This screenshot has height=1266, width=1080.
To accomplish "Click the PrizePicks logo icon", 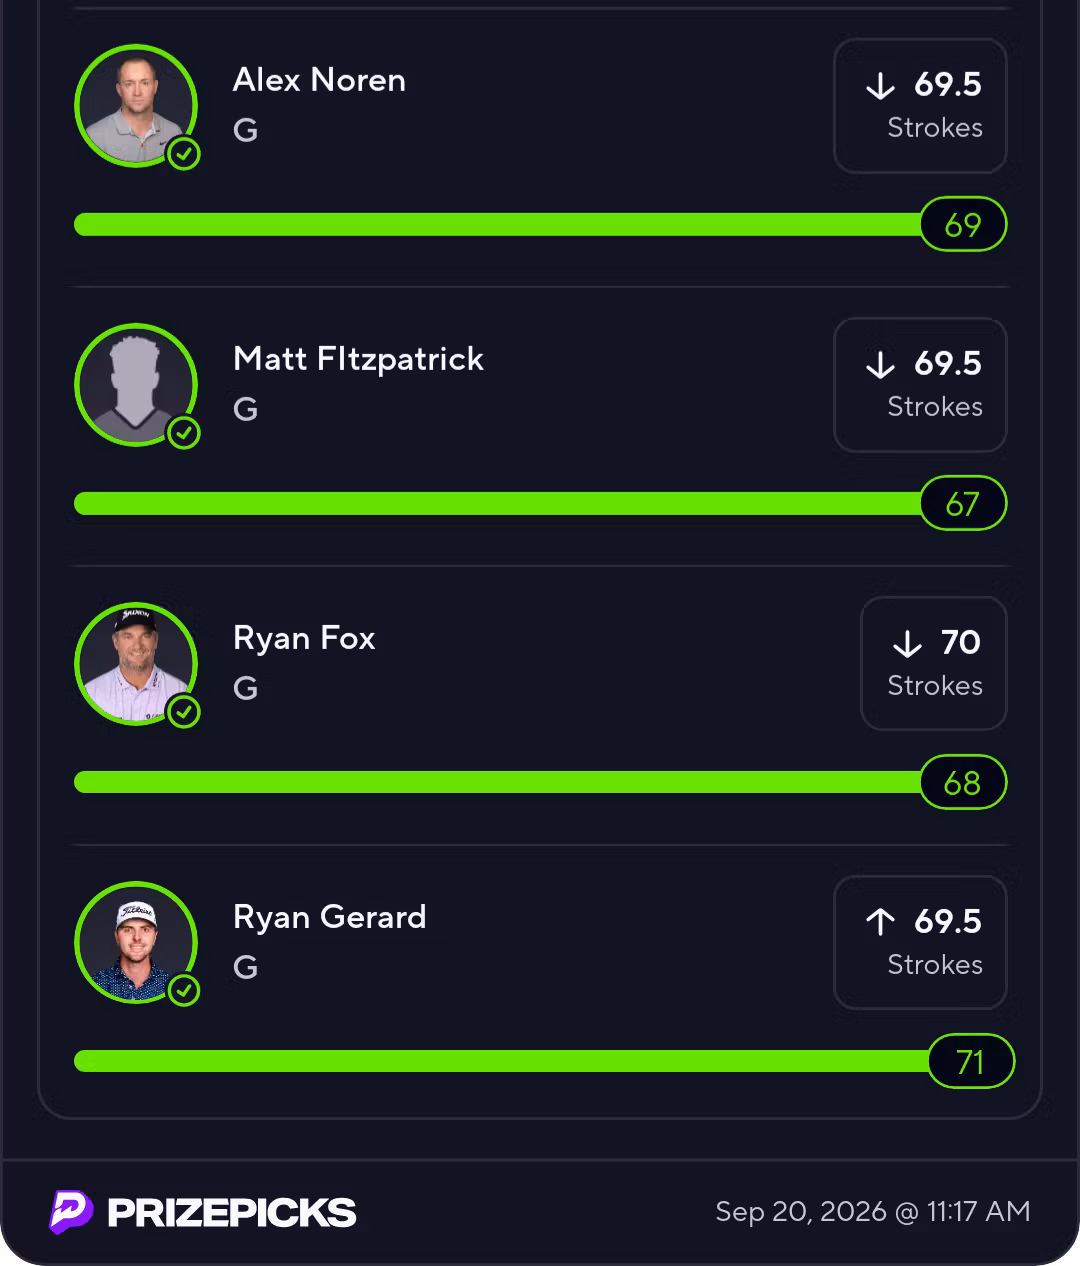I will tap(71, 1212).
